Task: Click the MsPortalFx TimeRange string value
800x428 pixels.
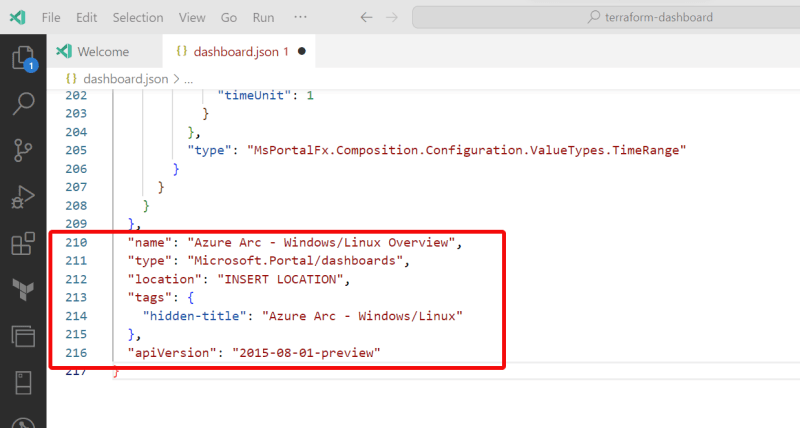Action: pyautogui.click(x=466, y=150)
